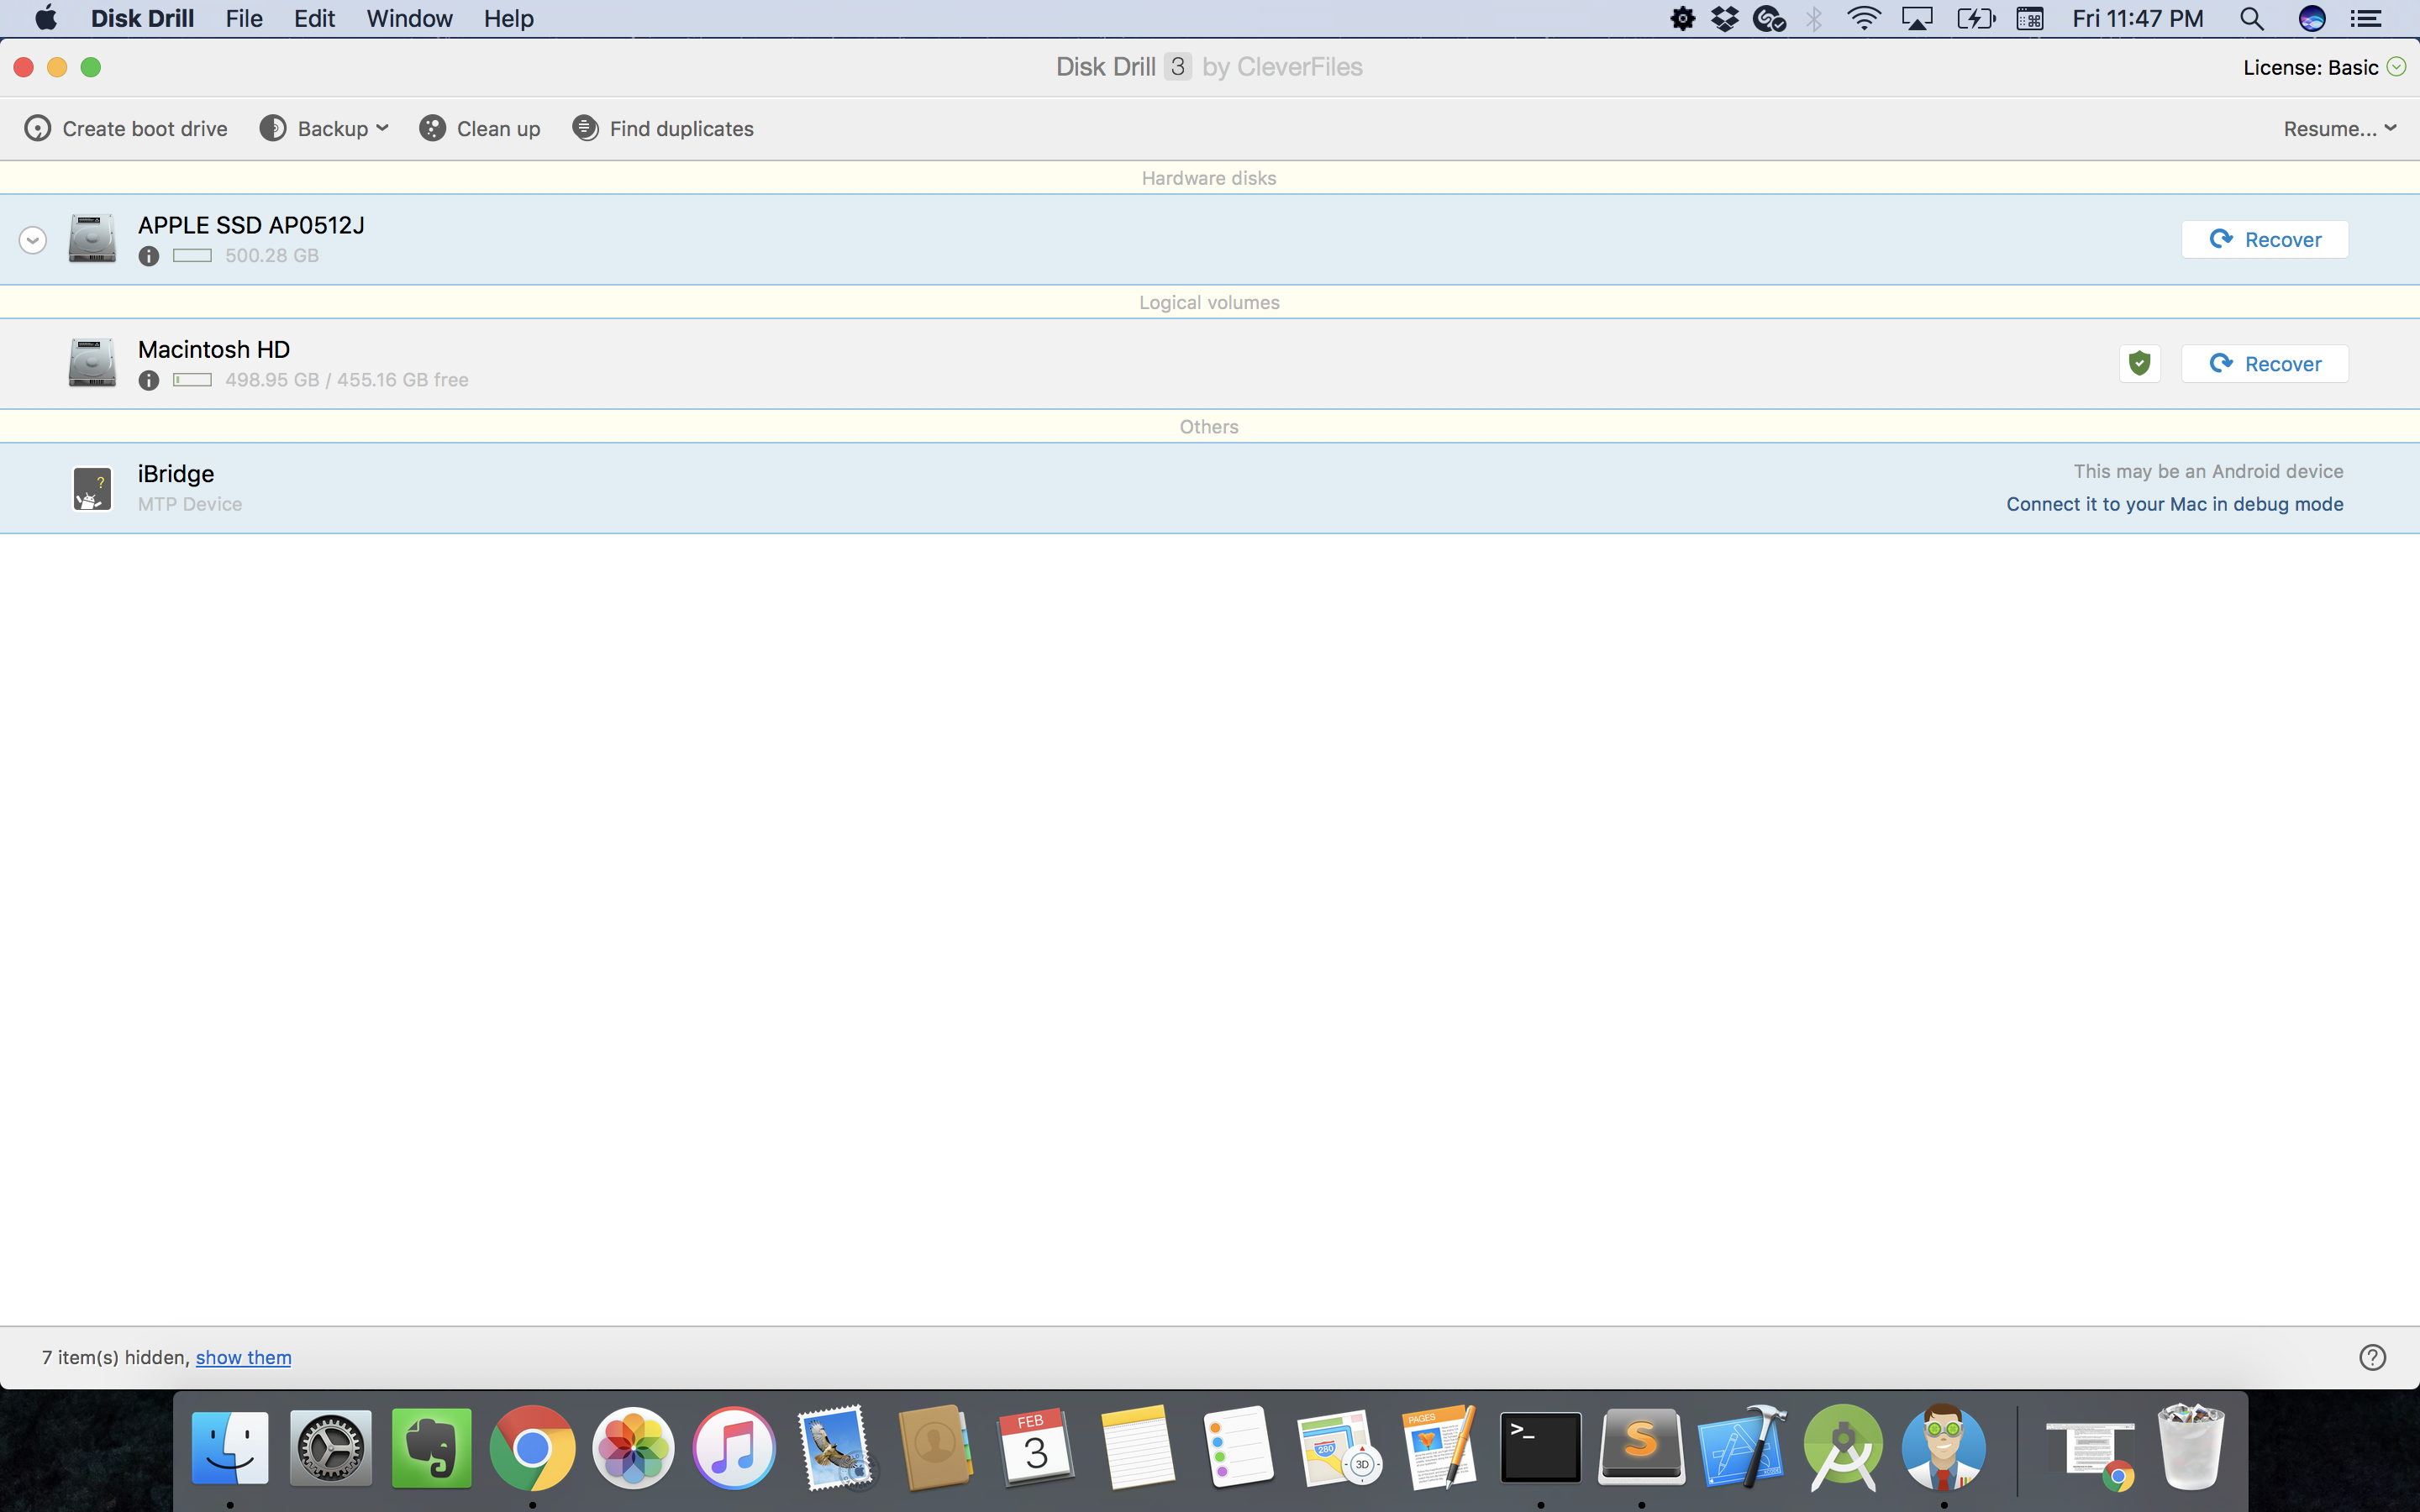Open Finder from the Dock
This screenshot has height=1512, width=2420.
pyautogui.click(x=230, y=1447)
